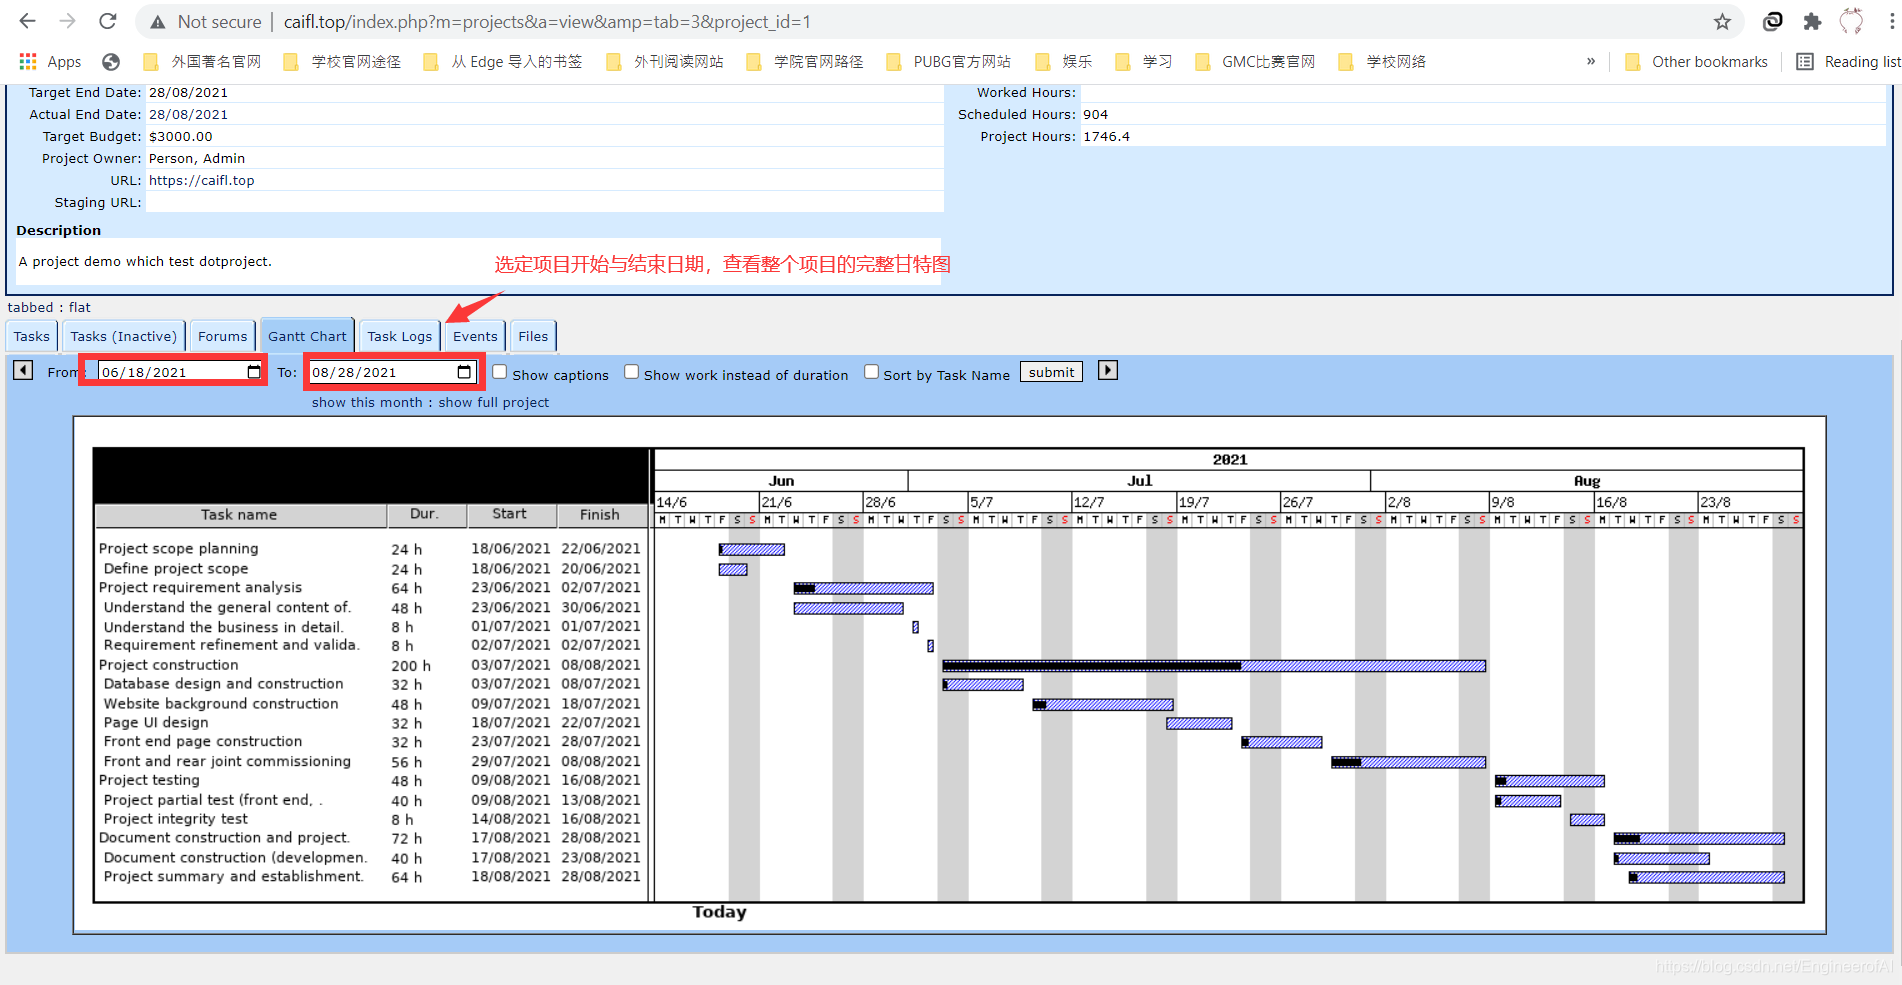Click the To date field
This screenshot has height=985, width=1902.
(391, 372)
